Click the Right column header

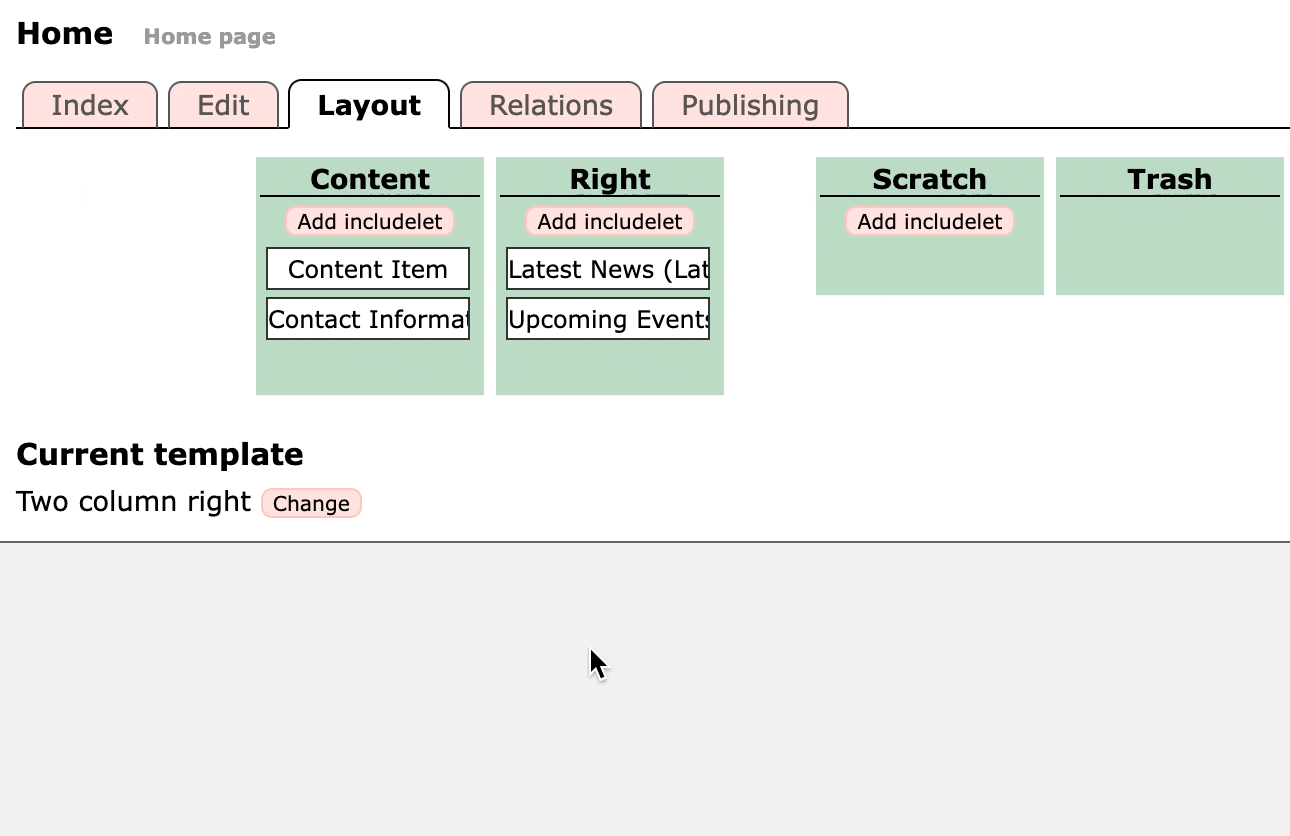[x=609, y=178]
